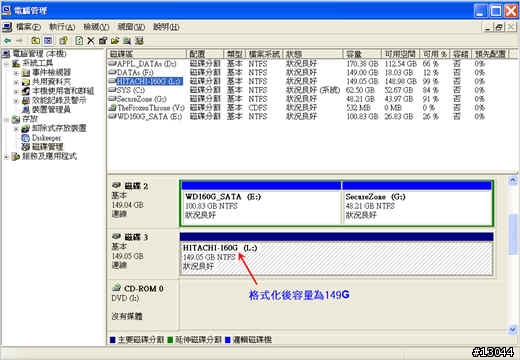Click the 裝置管理員 device manager icon
520x360 pixels.
(x=26, y=109)
